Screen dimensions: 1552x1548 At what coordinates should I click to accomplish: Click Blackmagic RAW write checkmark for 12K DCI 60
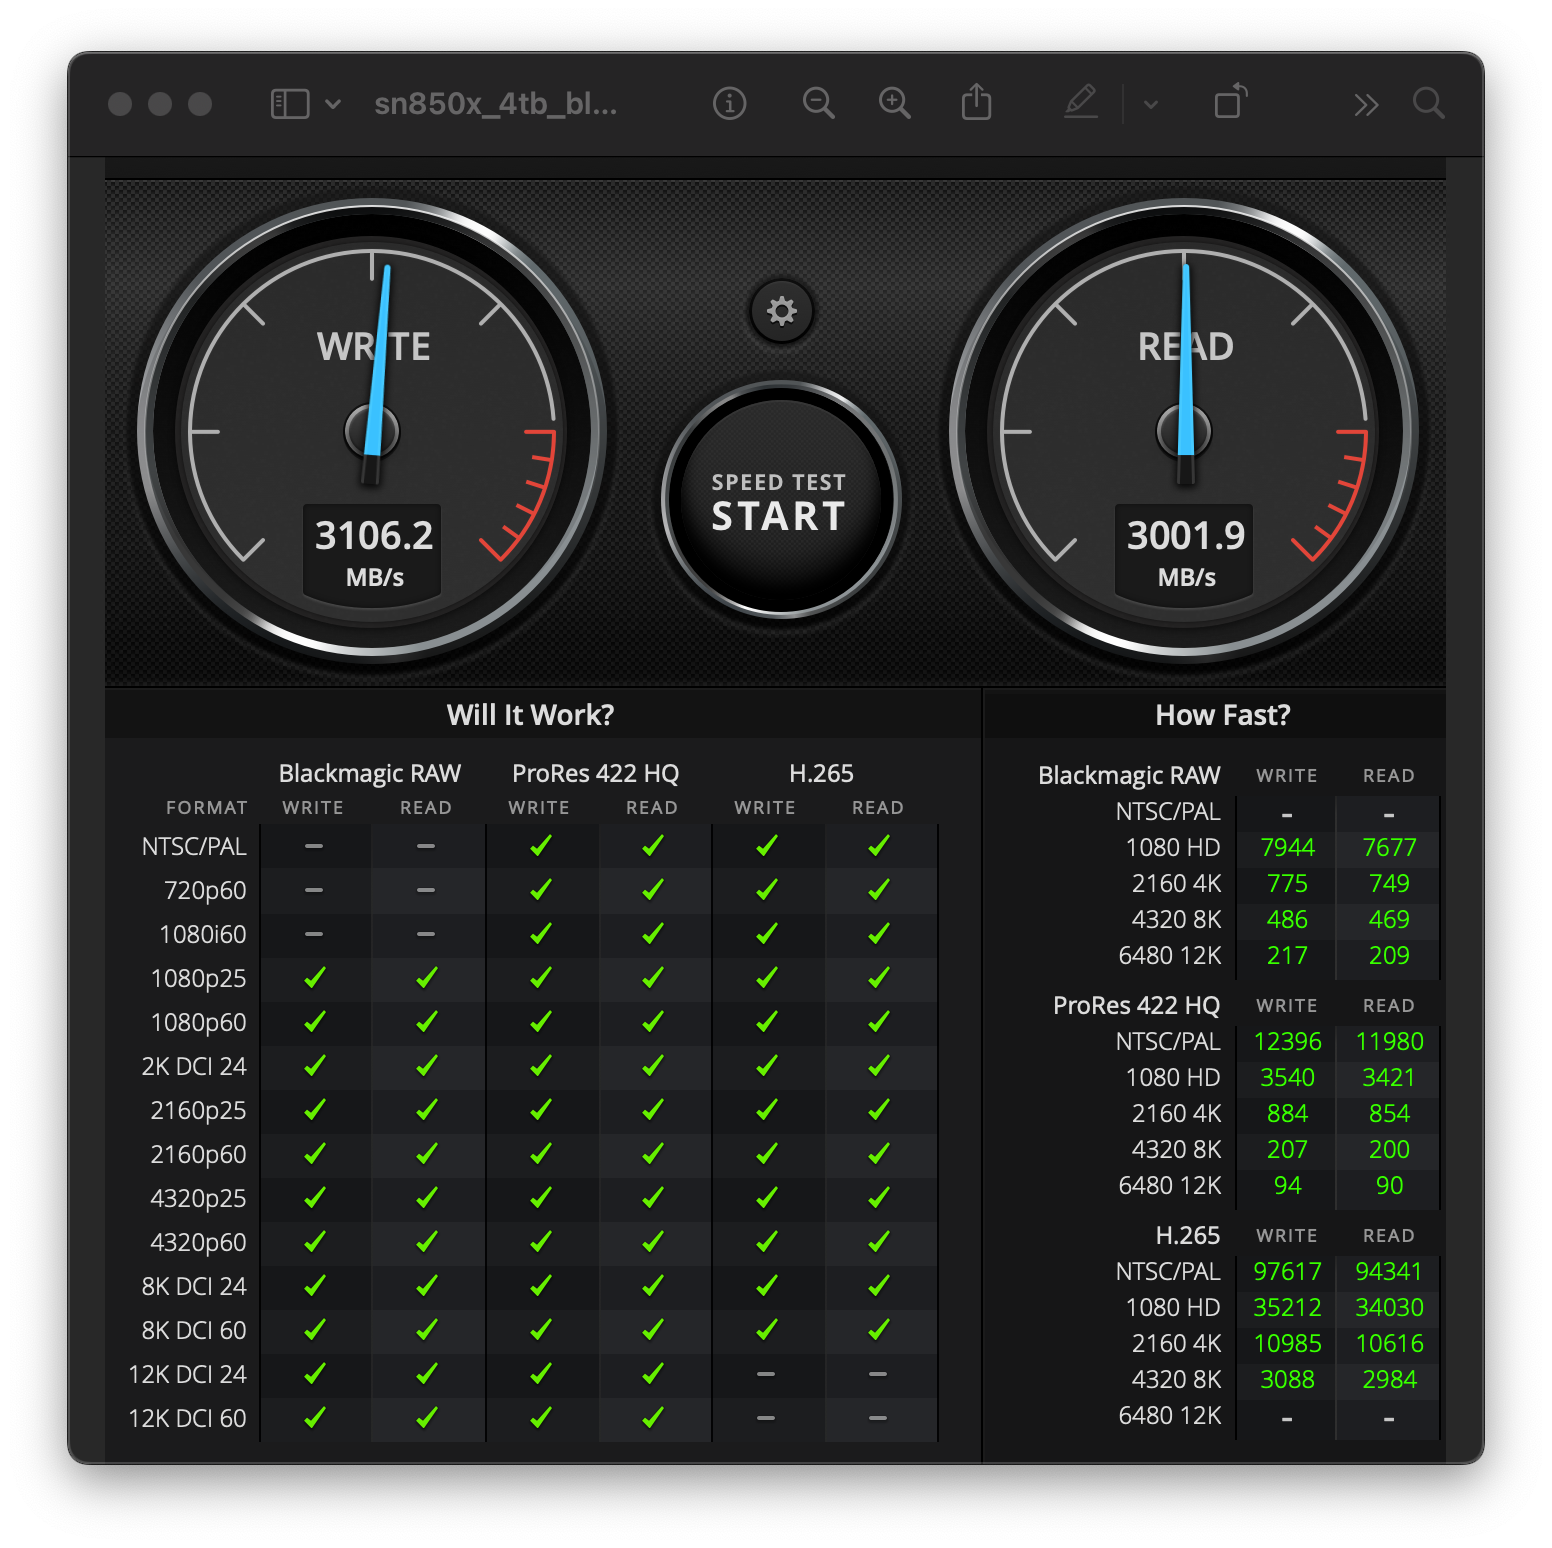[314, 1418]
